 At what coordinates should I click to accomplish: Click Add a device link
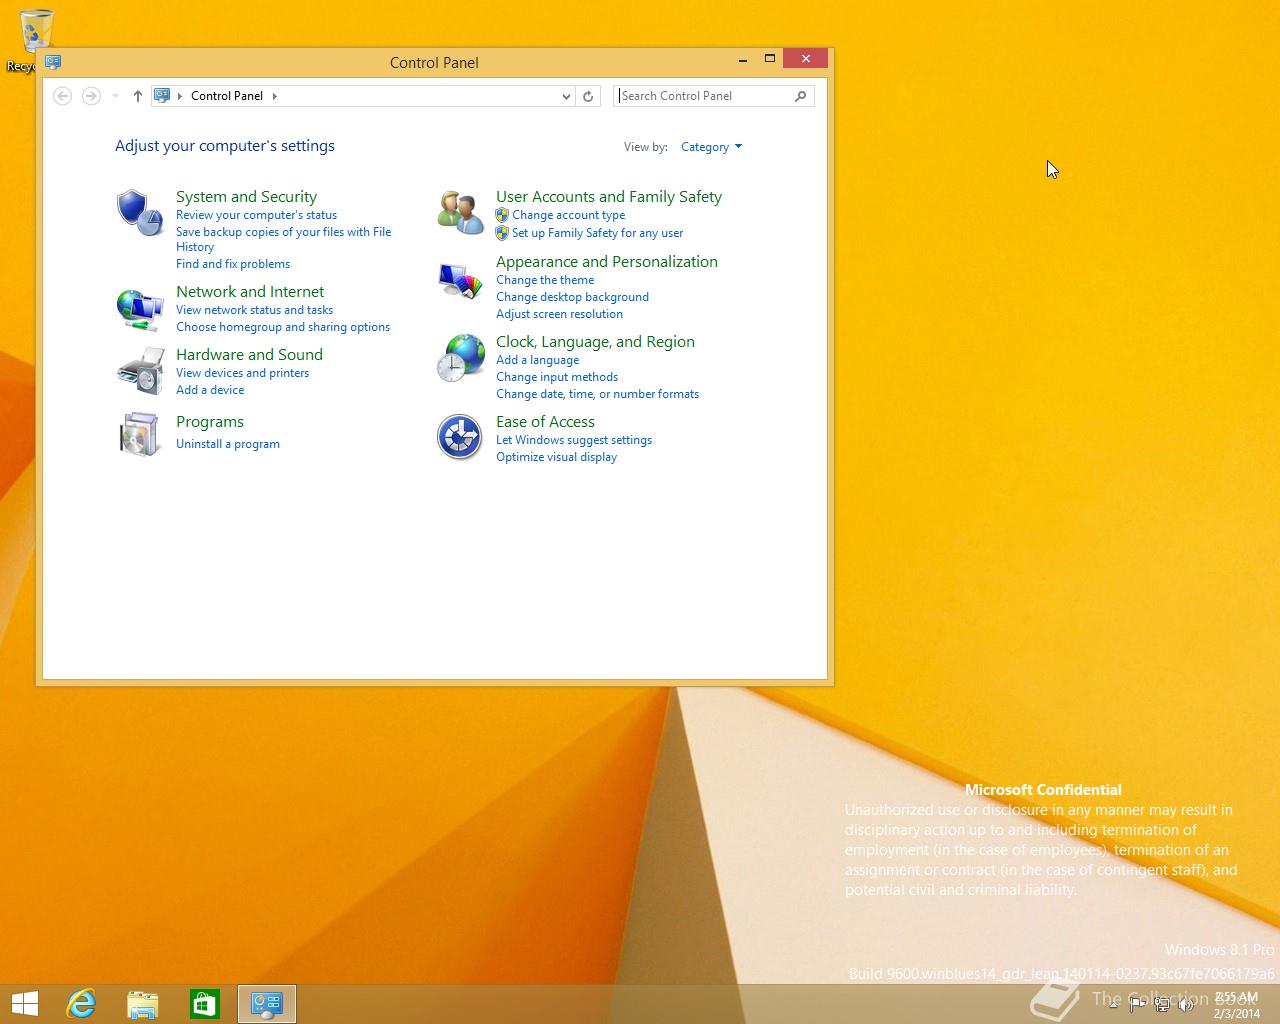pyautogui.click(x=210, y=390)
